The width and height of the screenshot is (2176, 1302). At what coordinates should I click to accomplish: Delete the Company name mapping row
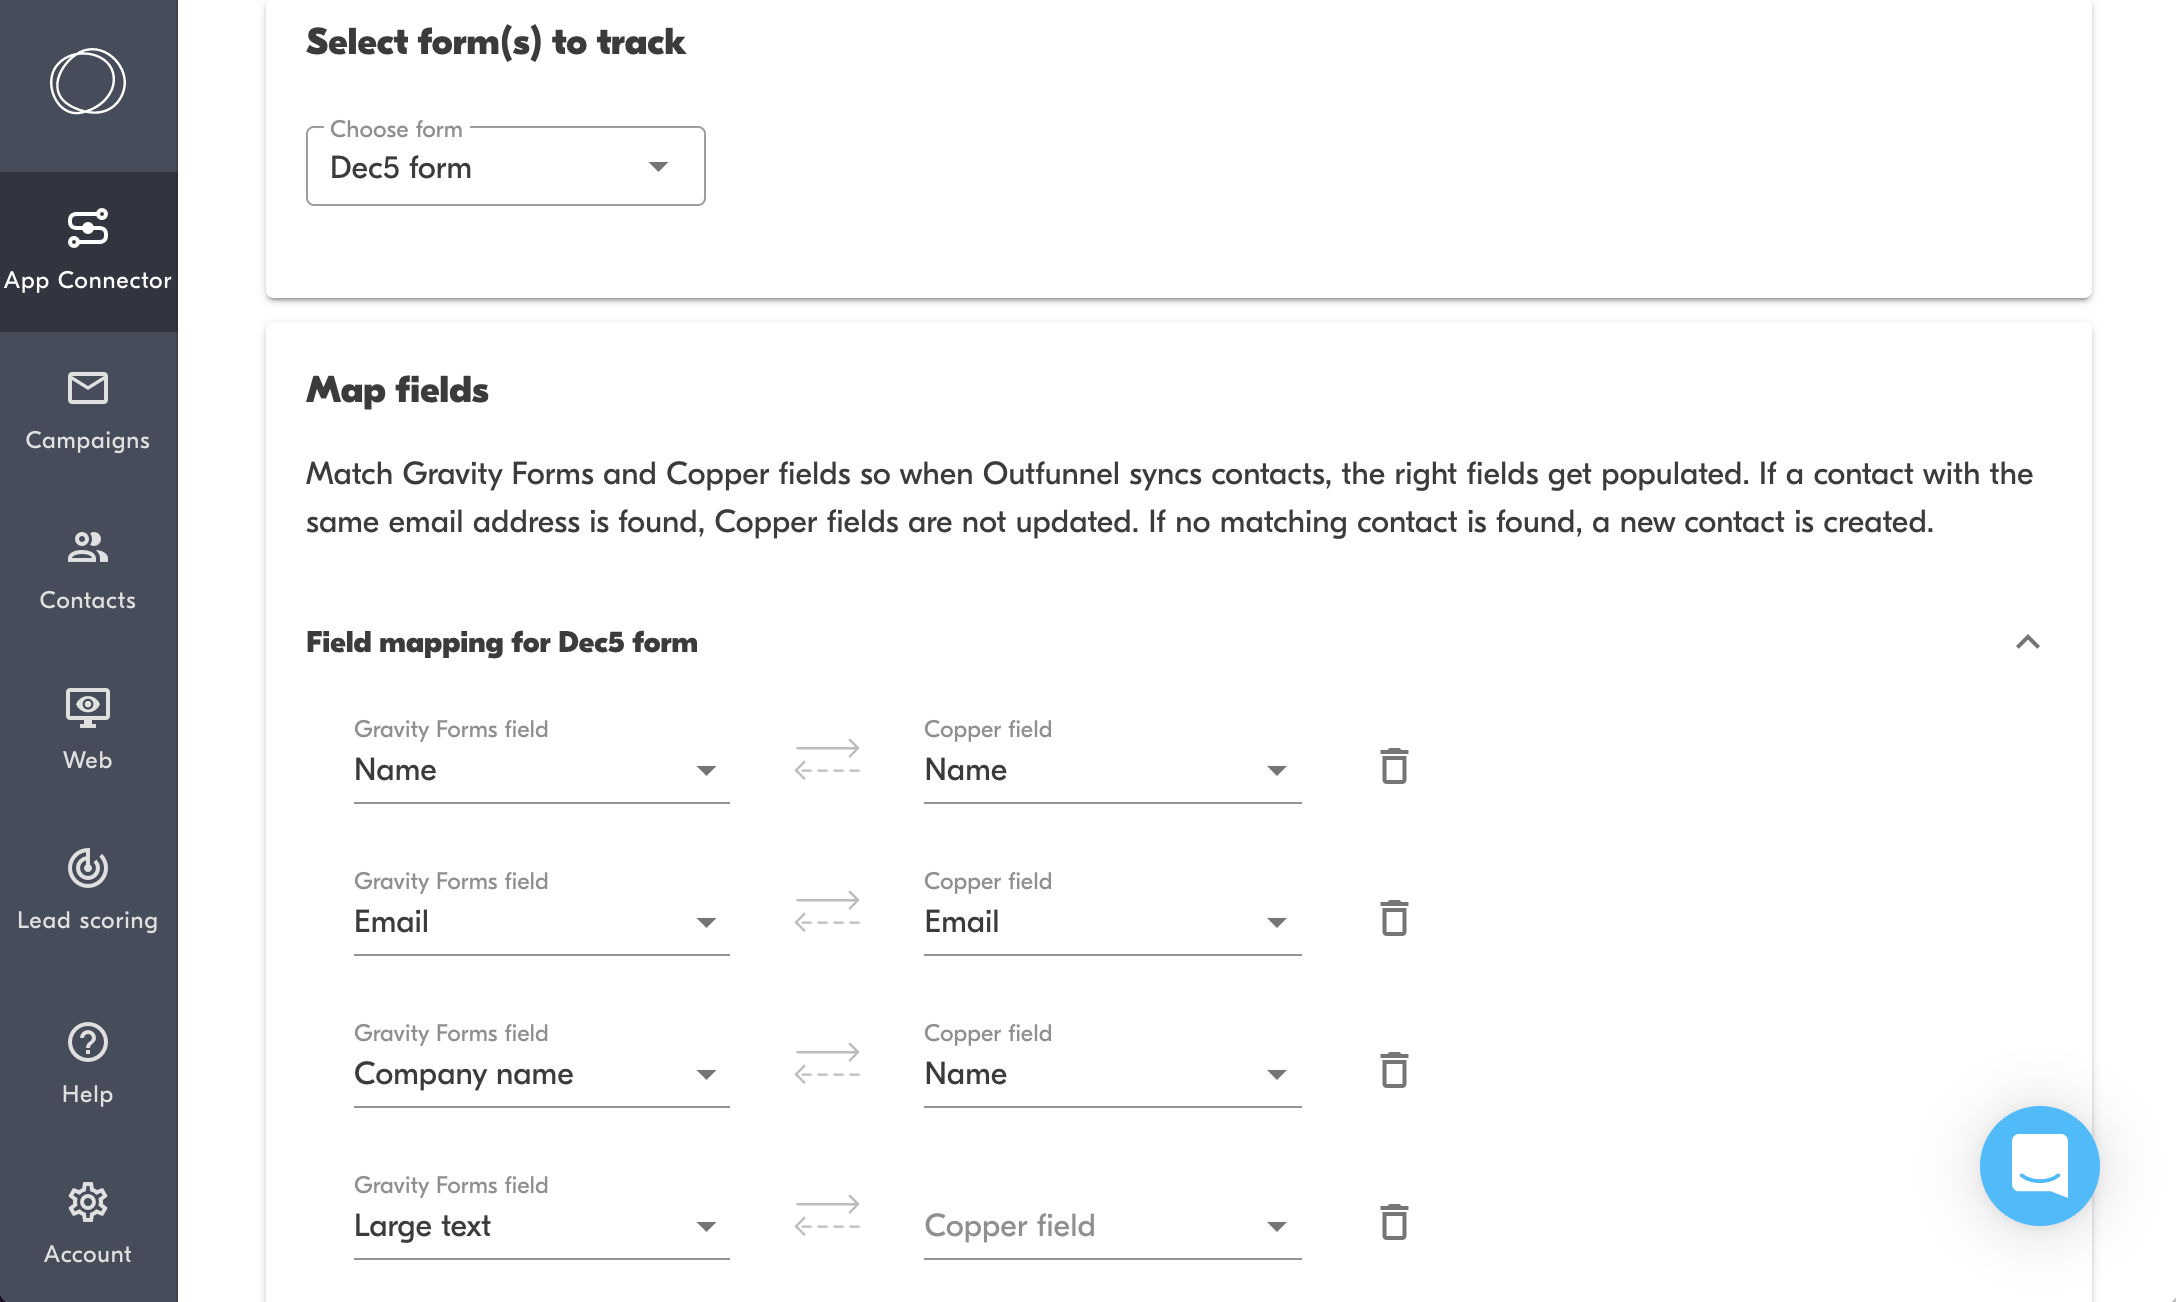pyautogui.click(x=1394, y=1071)
